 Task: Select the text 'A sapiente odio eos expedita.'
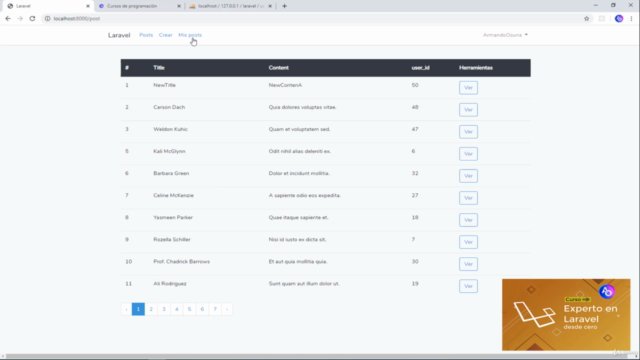pyautogui.click(x=304, y=196)
